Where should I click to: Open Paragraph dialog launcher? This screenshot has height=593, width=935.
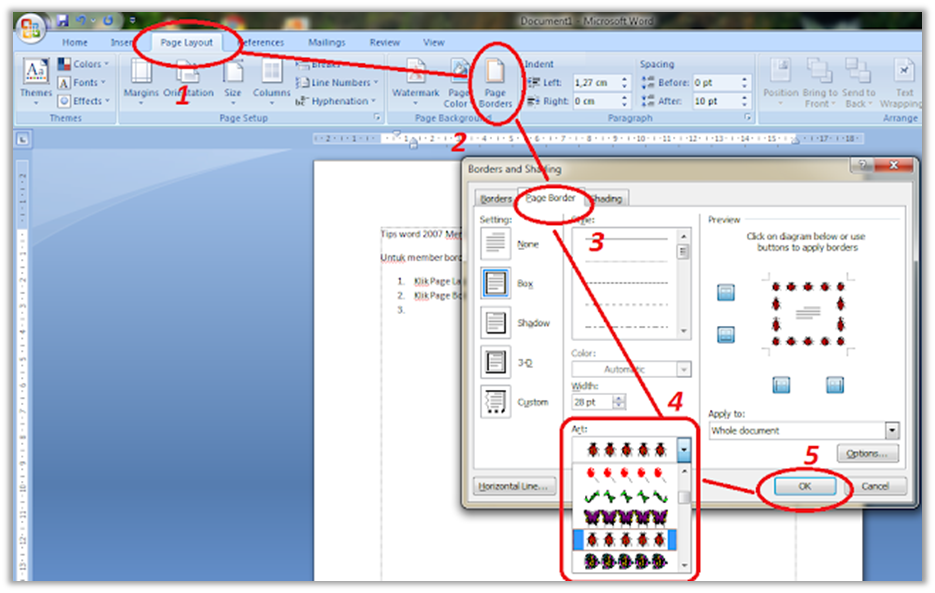[x=748, y=118]
